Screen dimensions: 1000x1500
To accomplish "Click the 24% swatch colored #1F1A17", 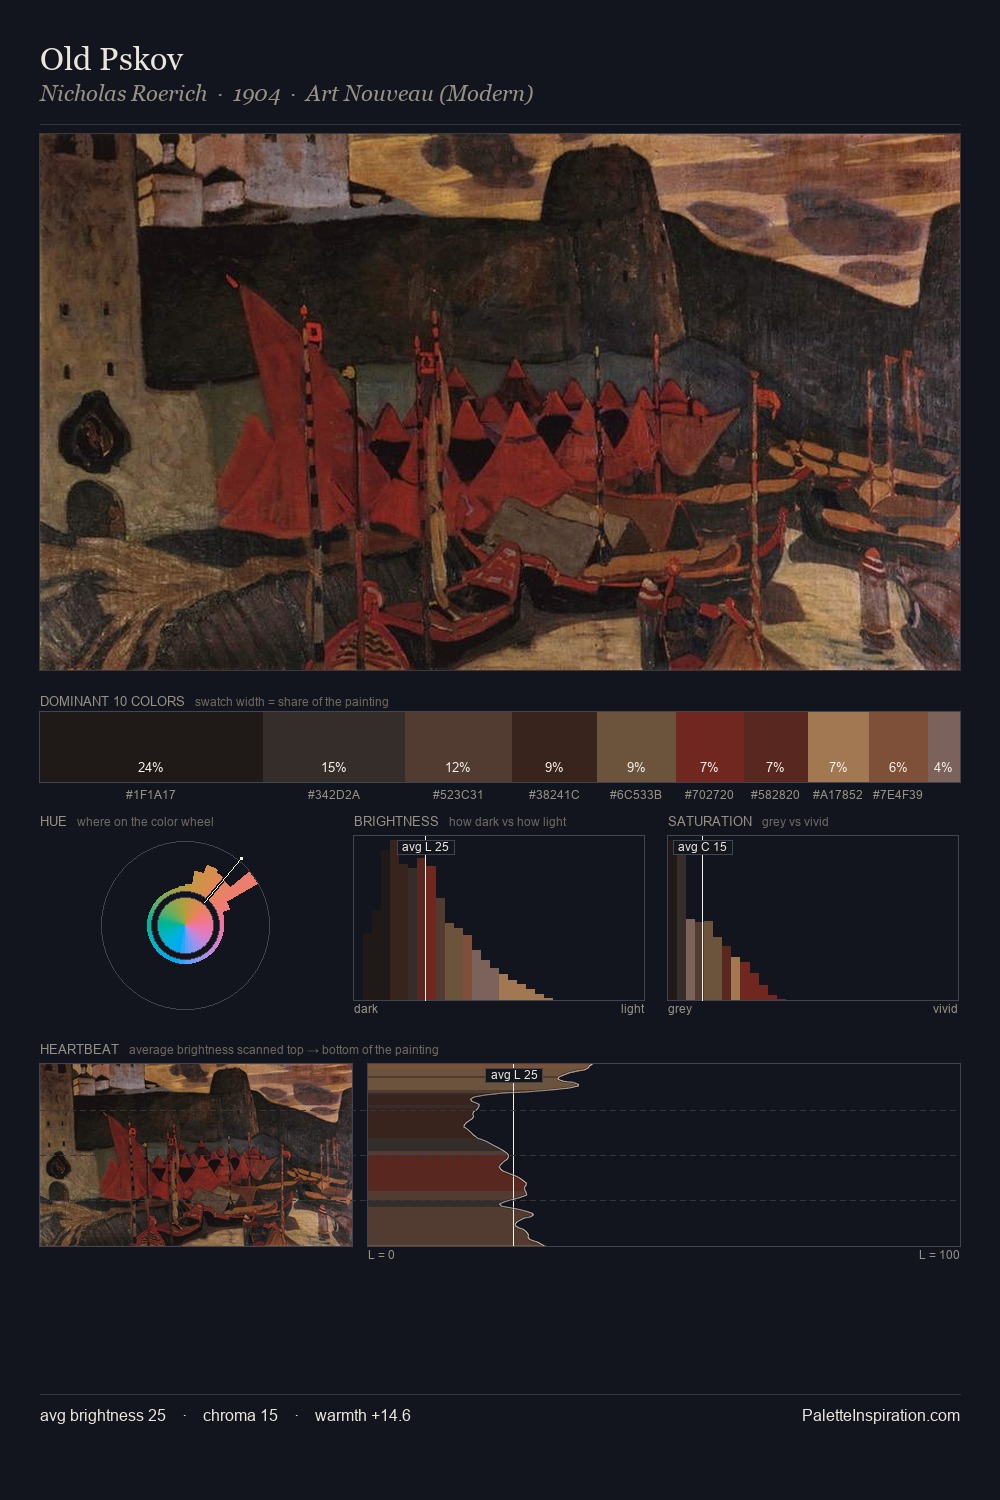I will [151, 746].
